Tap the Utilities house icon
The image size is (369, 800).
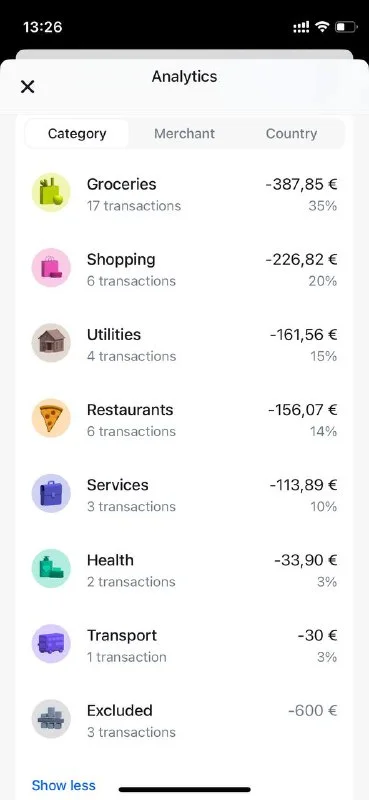(51, 343)
